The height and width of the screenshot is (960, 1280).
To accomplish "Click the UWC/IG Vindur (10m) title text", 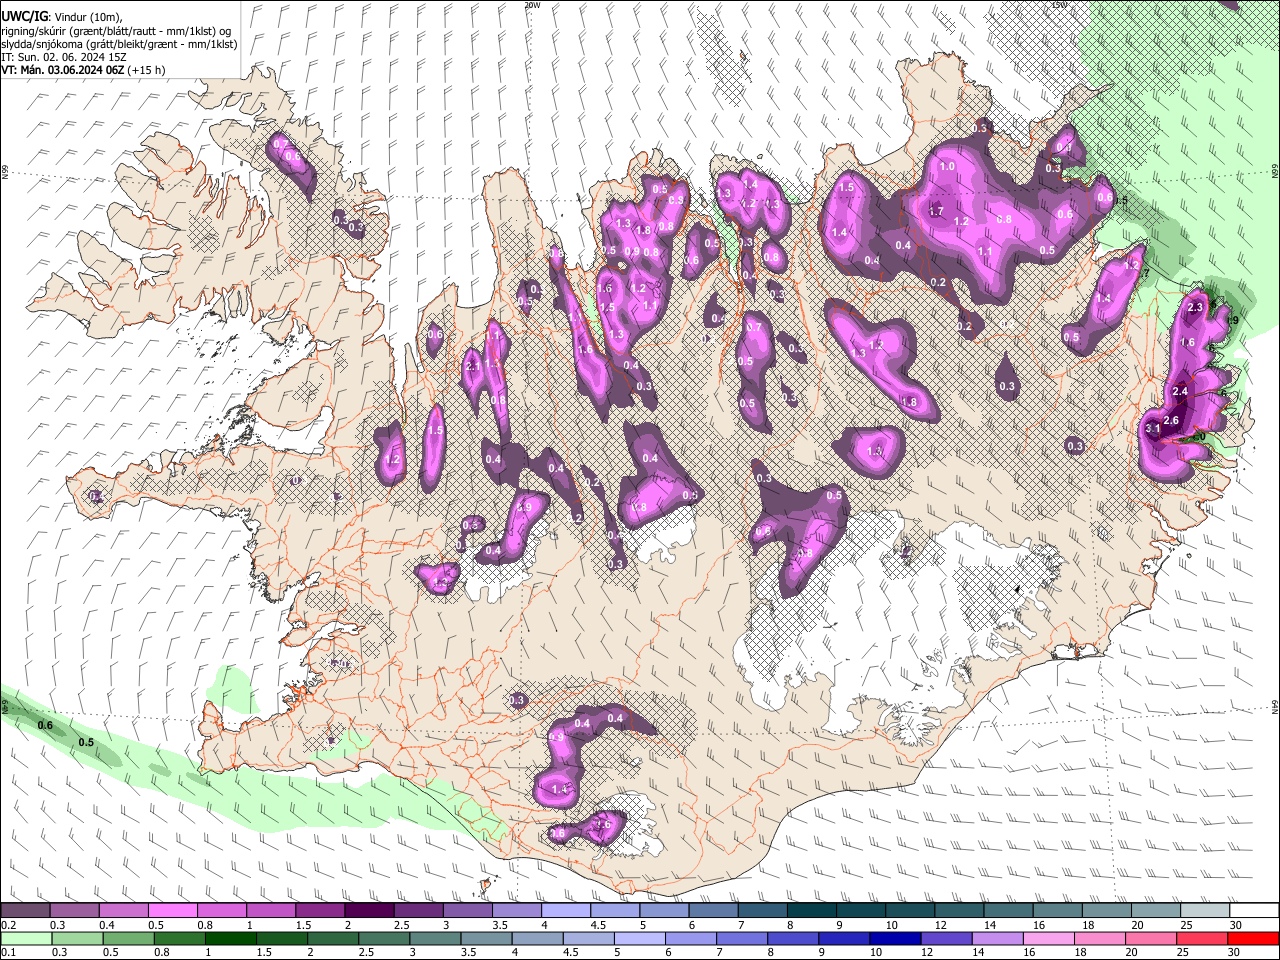I will pyautogui.click(x=61, y=16).
